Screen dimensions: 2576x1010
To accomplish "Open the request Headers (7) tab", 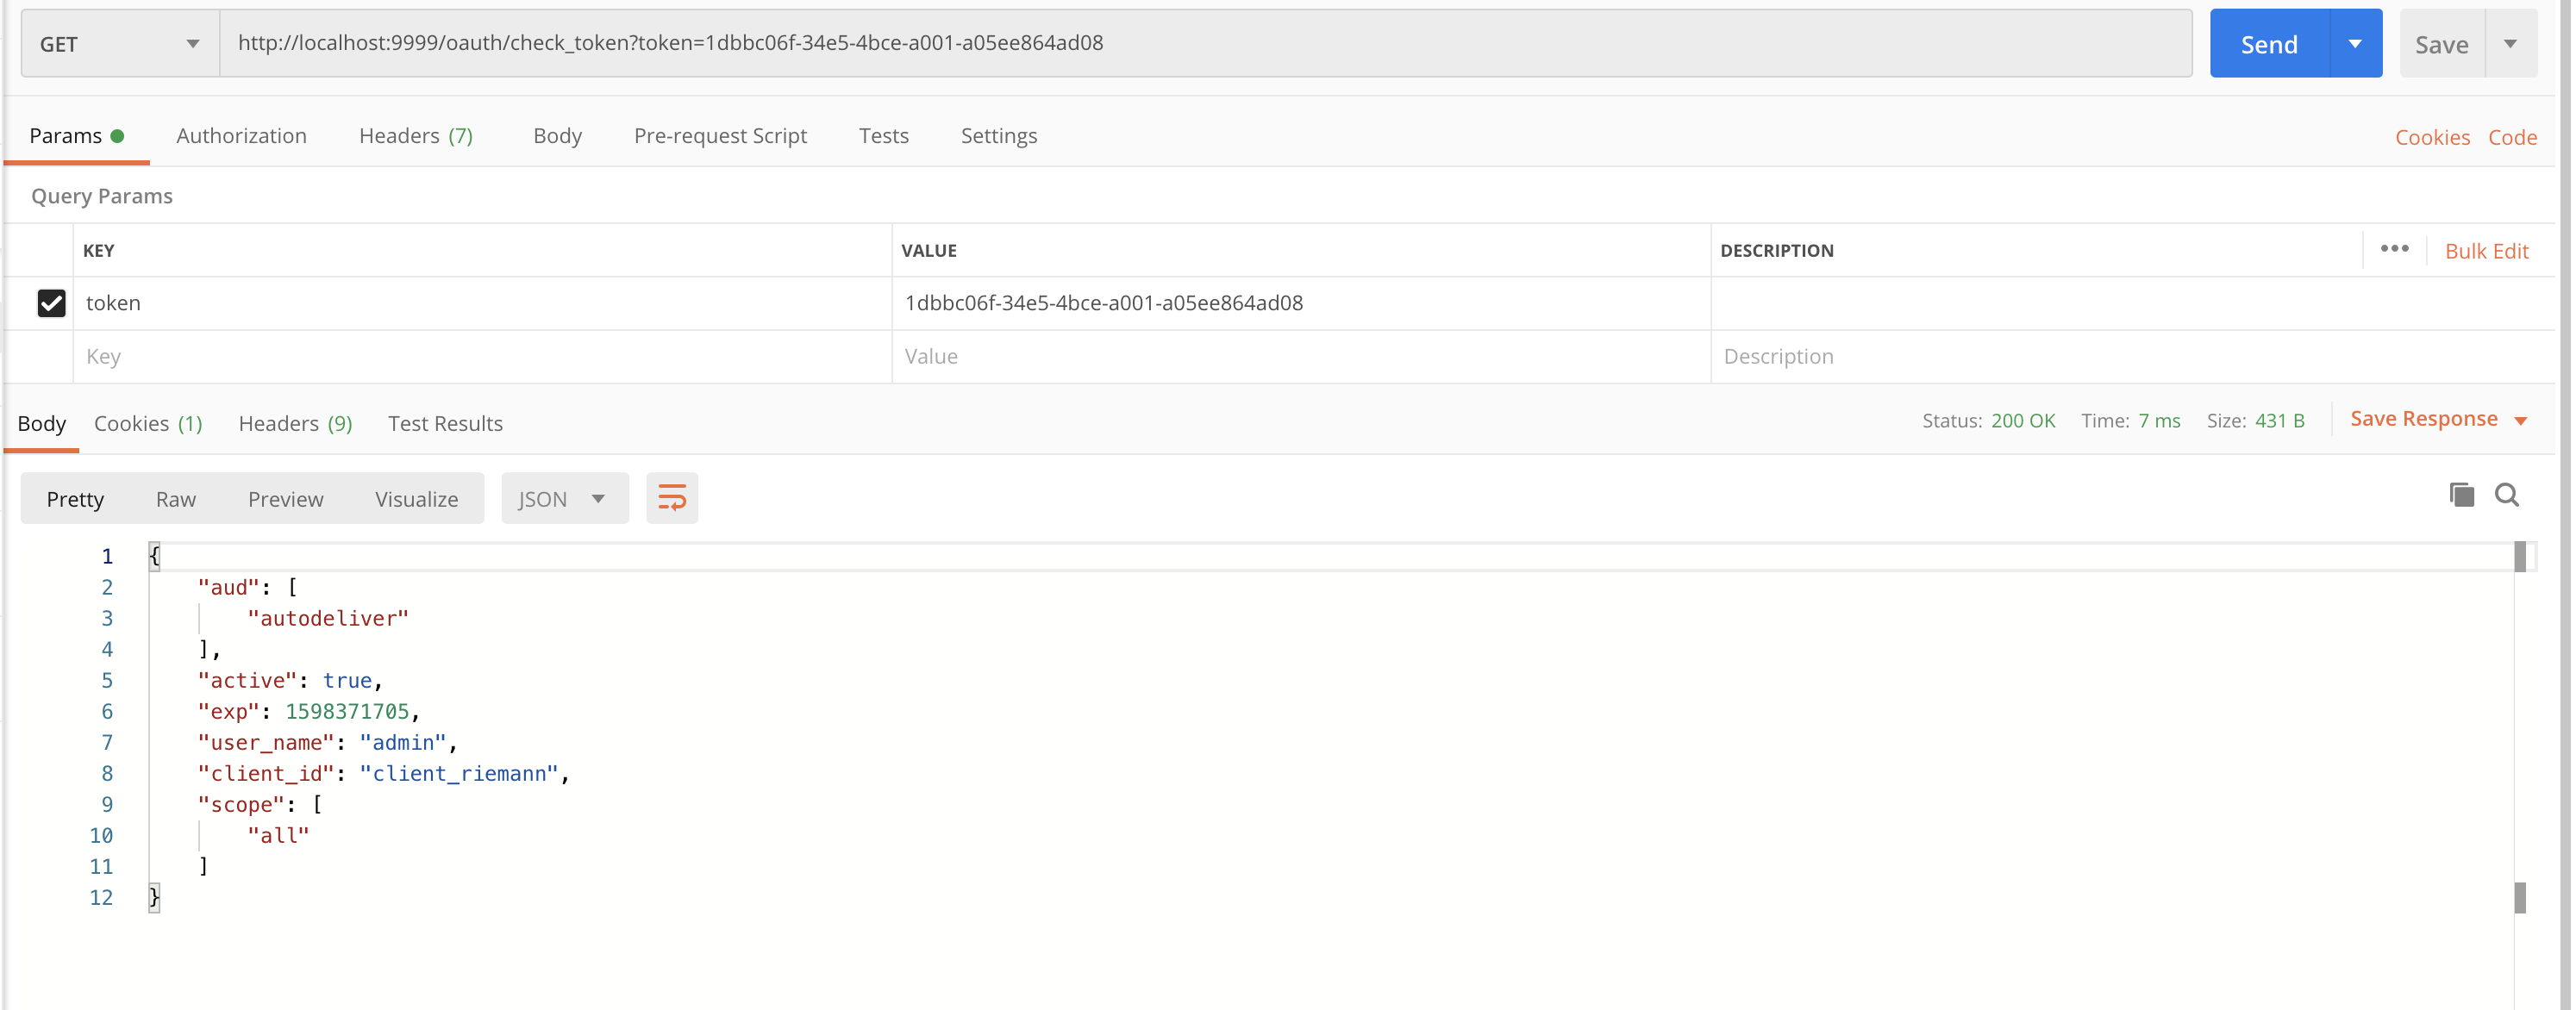I will point(415,136).
